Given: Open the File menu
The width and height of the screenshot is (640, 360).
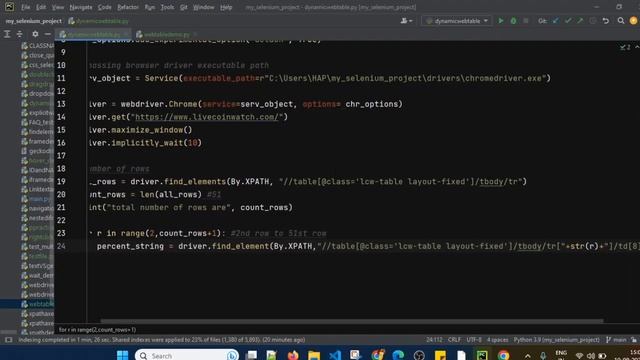Looking at the screenshot, I should click(x=25, y=7).
